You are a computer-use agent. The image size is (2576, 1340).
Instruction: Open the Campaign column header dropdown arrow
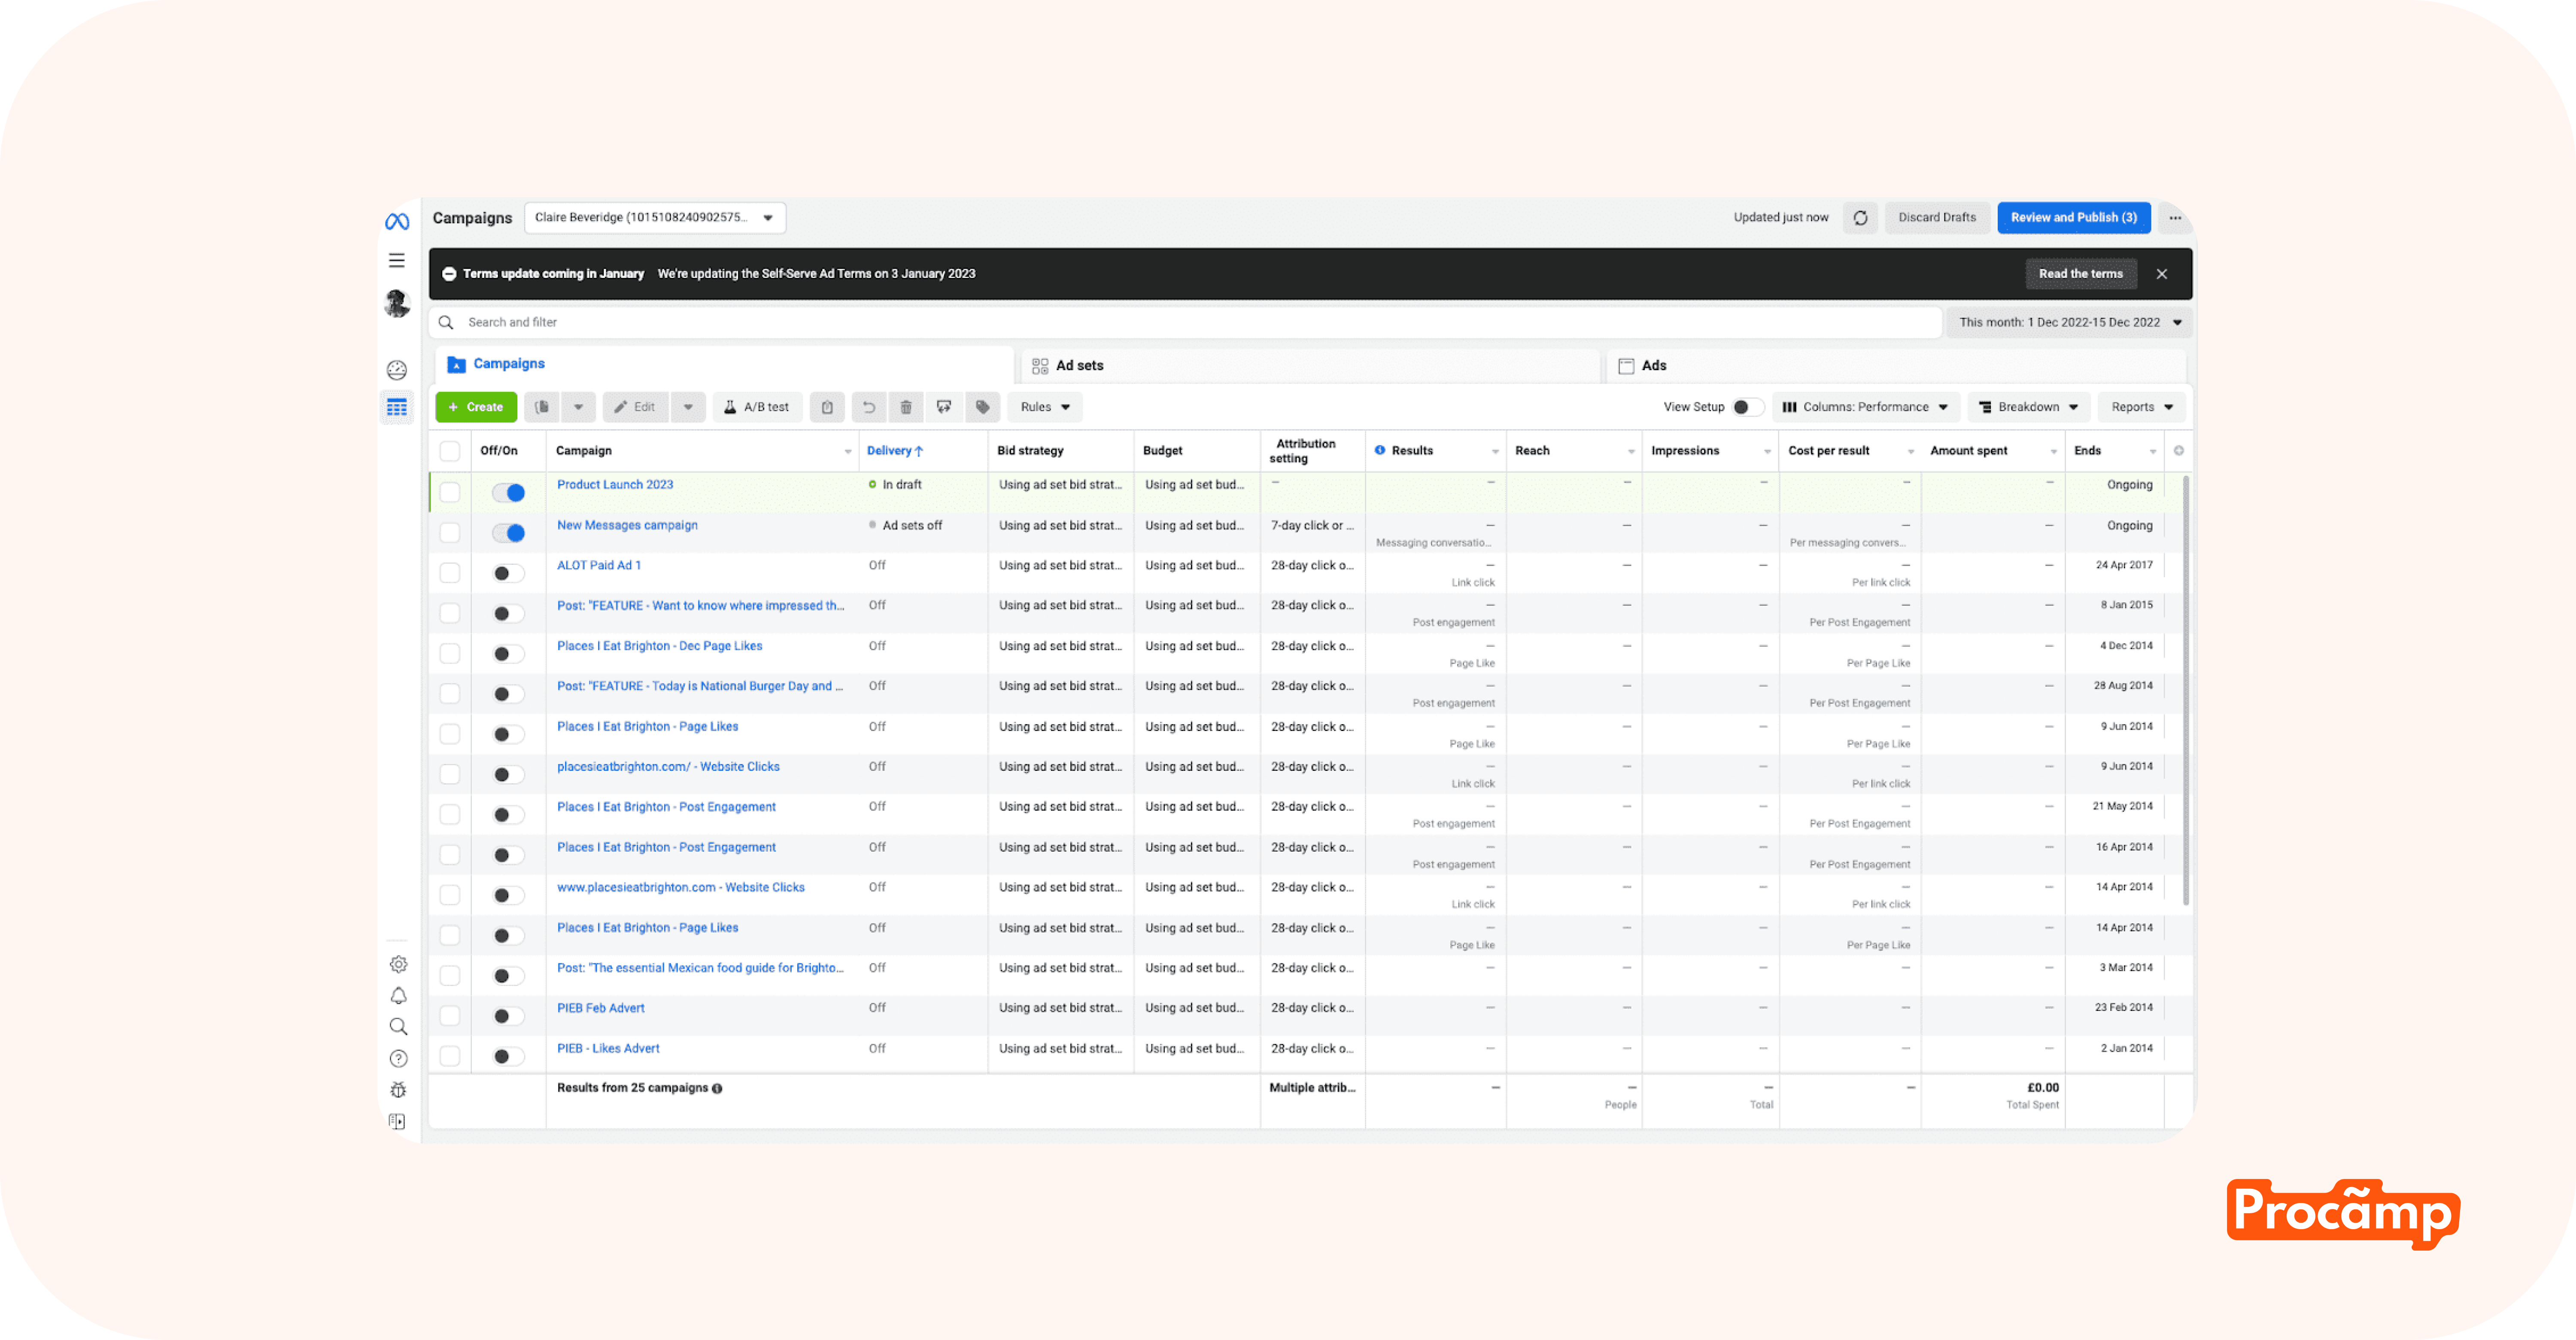tap(848, 452)
